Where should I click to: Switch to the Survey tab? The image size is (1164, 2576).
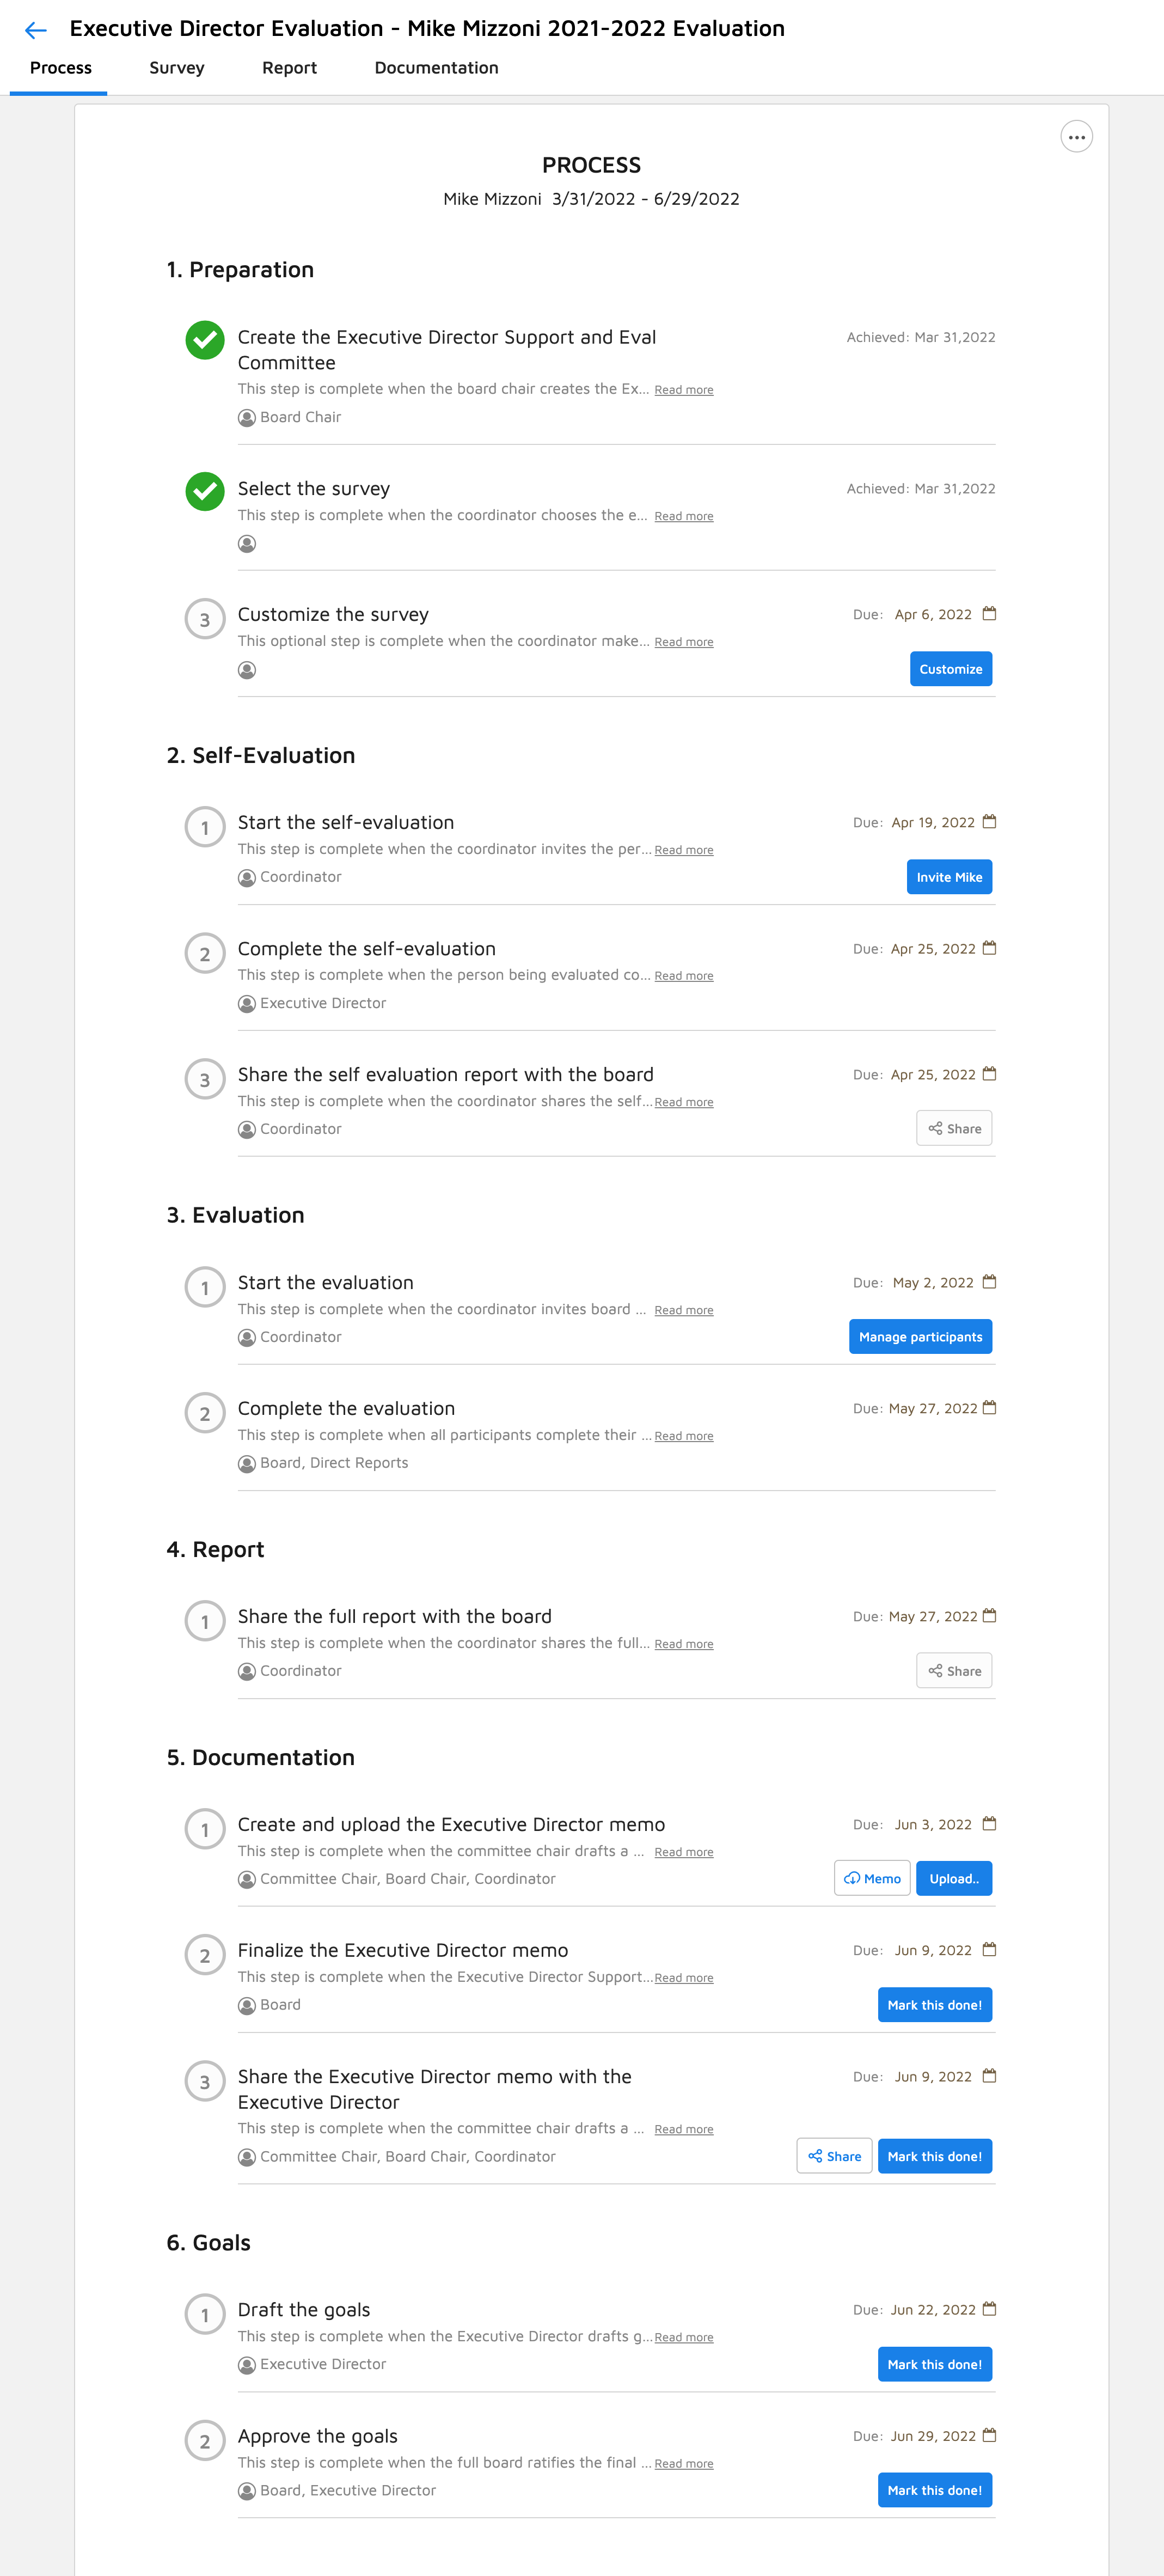coord(177,68)
